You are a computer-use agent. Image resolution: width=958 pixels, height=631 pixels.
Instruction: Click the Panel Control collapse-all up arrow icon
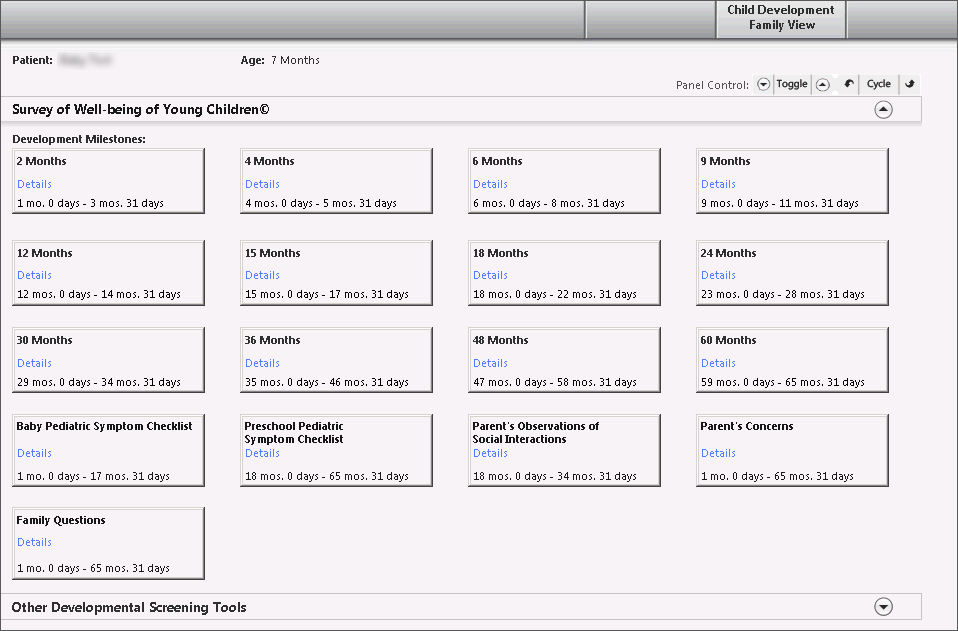tap(822, 84)
